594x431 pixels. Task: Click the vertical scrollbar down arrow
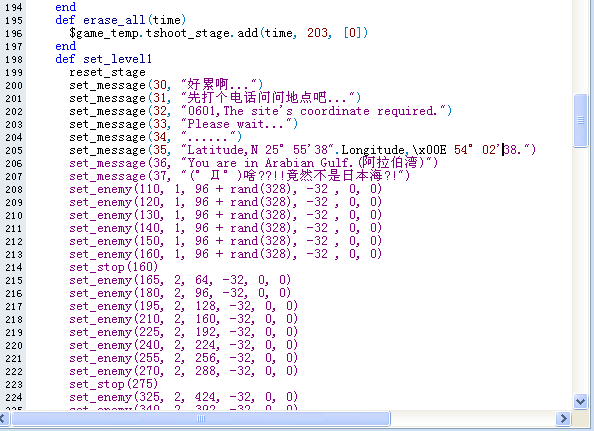pyautogui.click(x=580, y=401)
